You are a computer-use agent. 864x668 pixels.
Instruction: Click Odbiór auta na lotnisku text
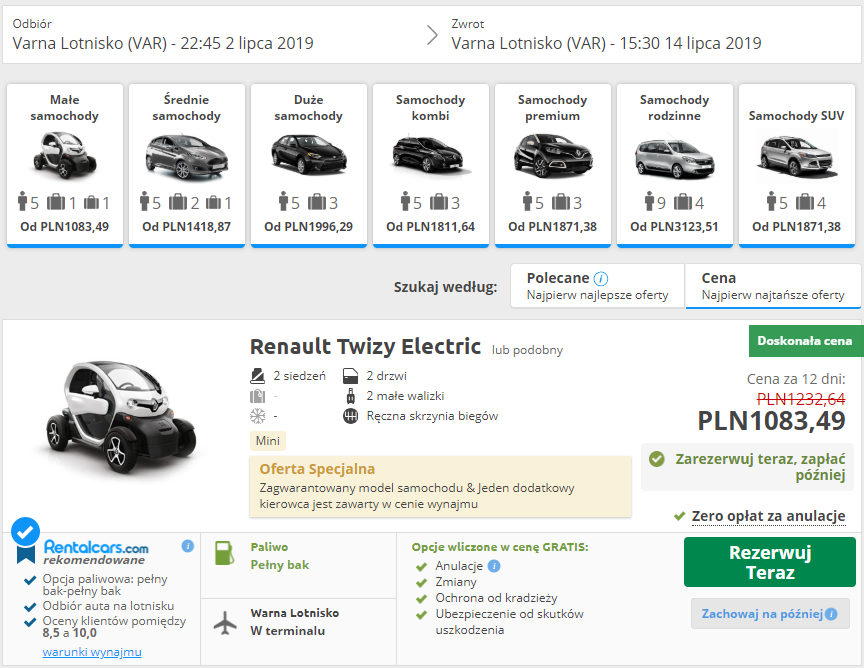pyautogui.click(x=108, y=606)
